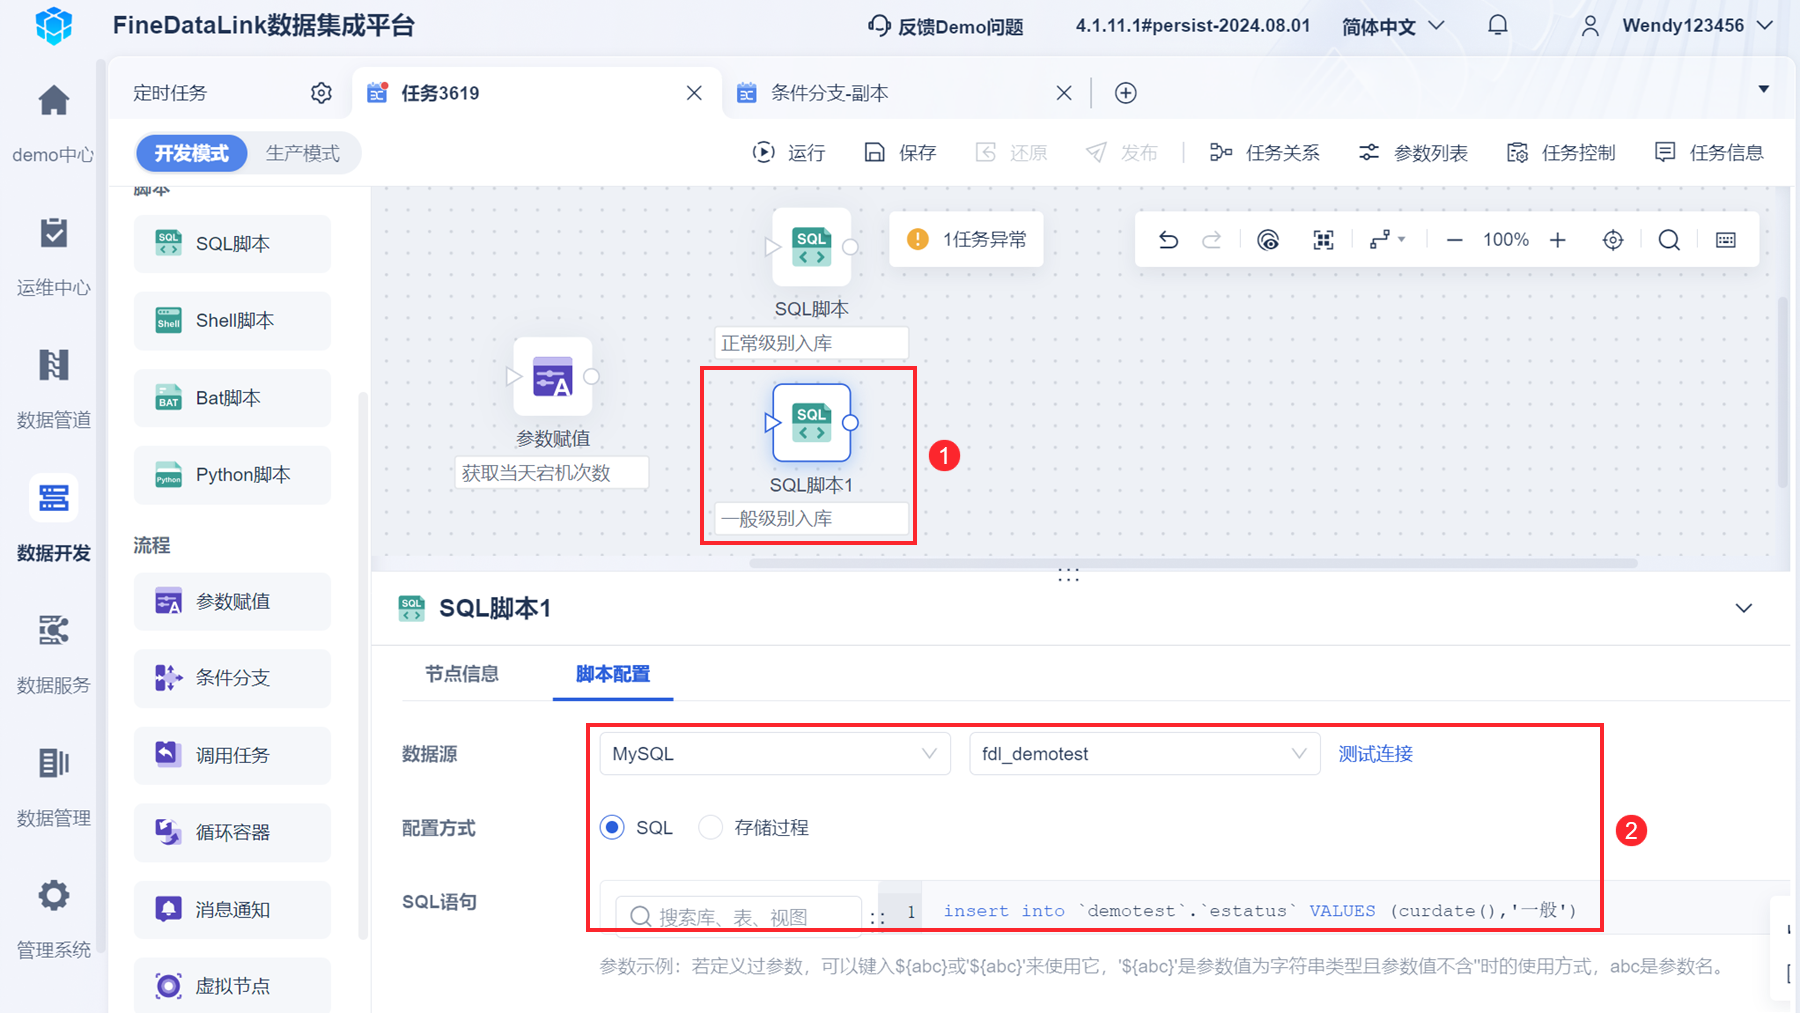Open 运维中心 in the sidebar
The height and width of the screenshot is (1013, 1800).
(54, 258)
